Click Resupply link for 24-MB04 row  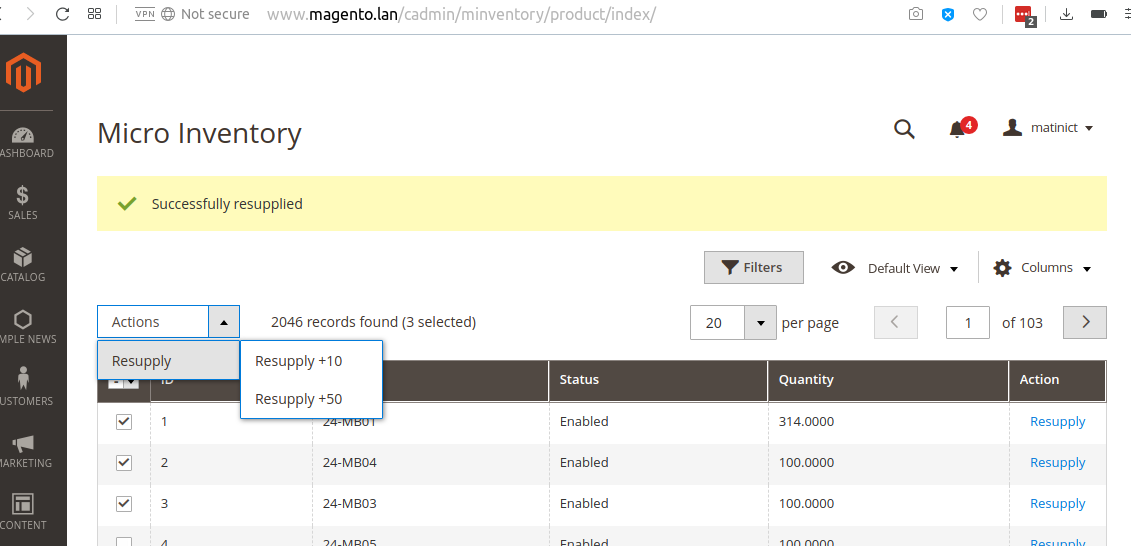[x=1057, y=463]
